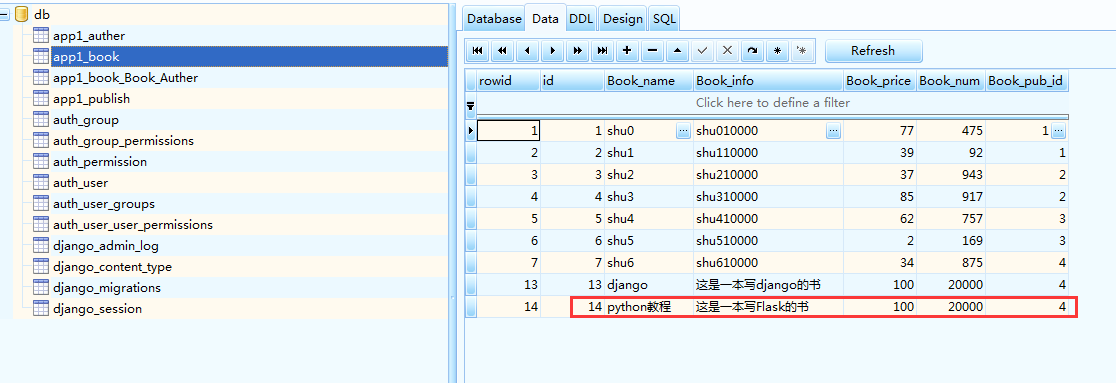The width and height of the screenshot is (1116, 383).
Task: Click the table icon beside django_session
Action: (41, 309)
